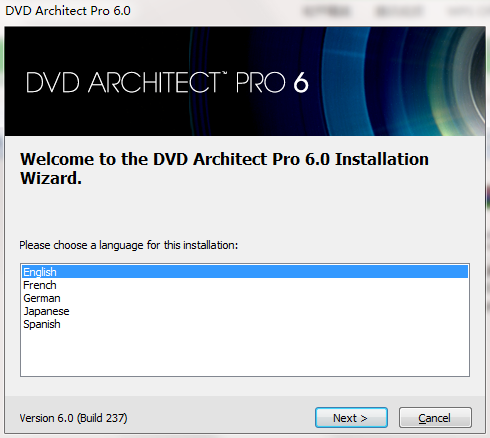Choose Spanish in the language list
The height and width of the screenshot is (438, 490).
[42, 324]
